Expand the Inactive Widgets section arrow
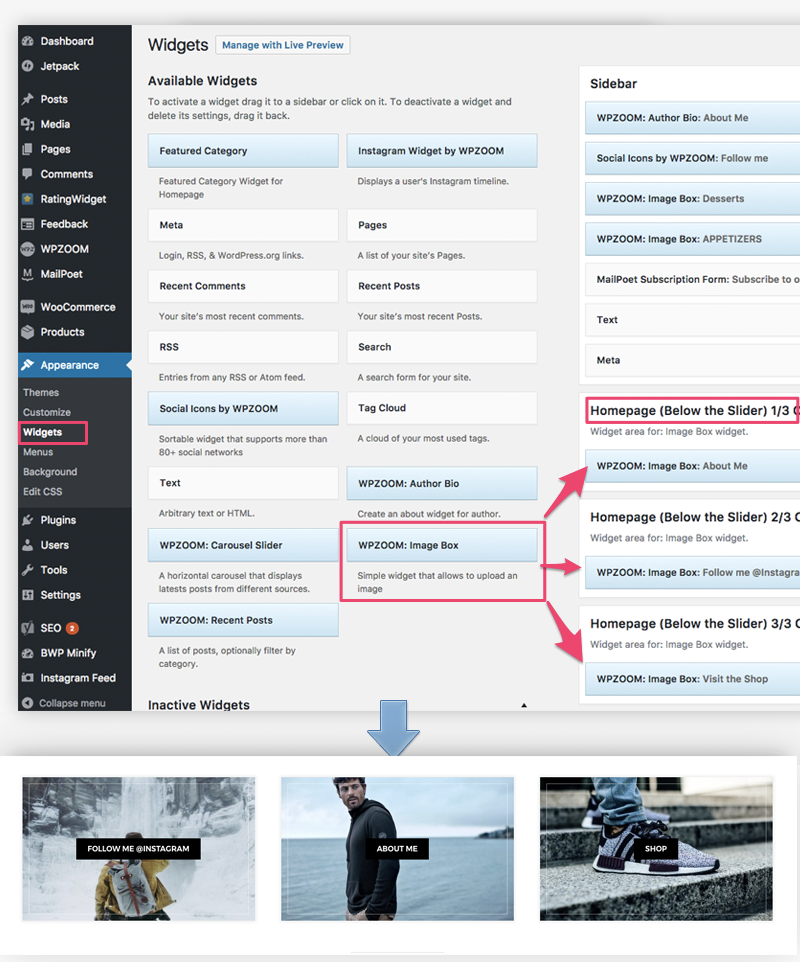 click(x=523, y=705)
